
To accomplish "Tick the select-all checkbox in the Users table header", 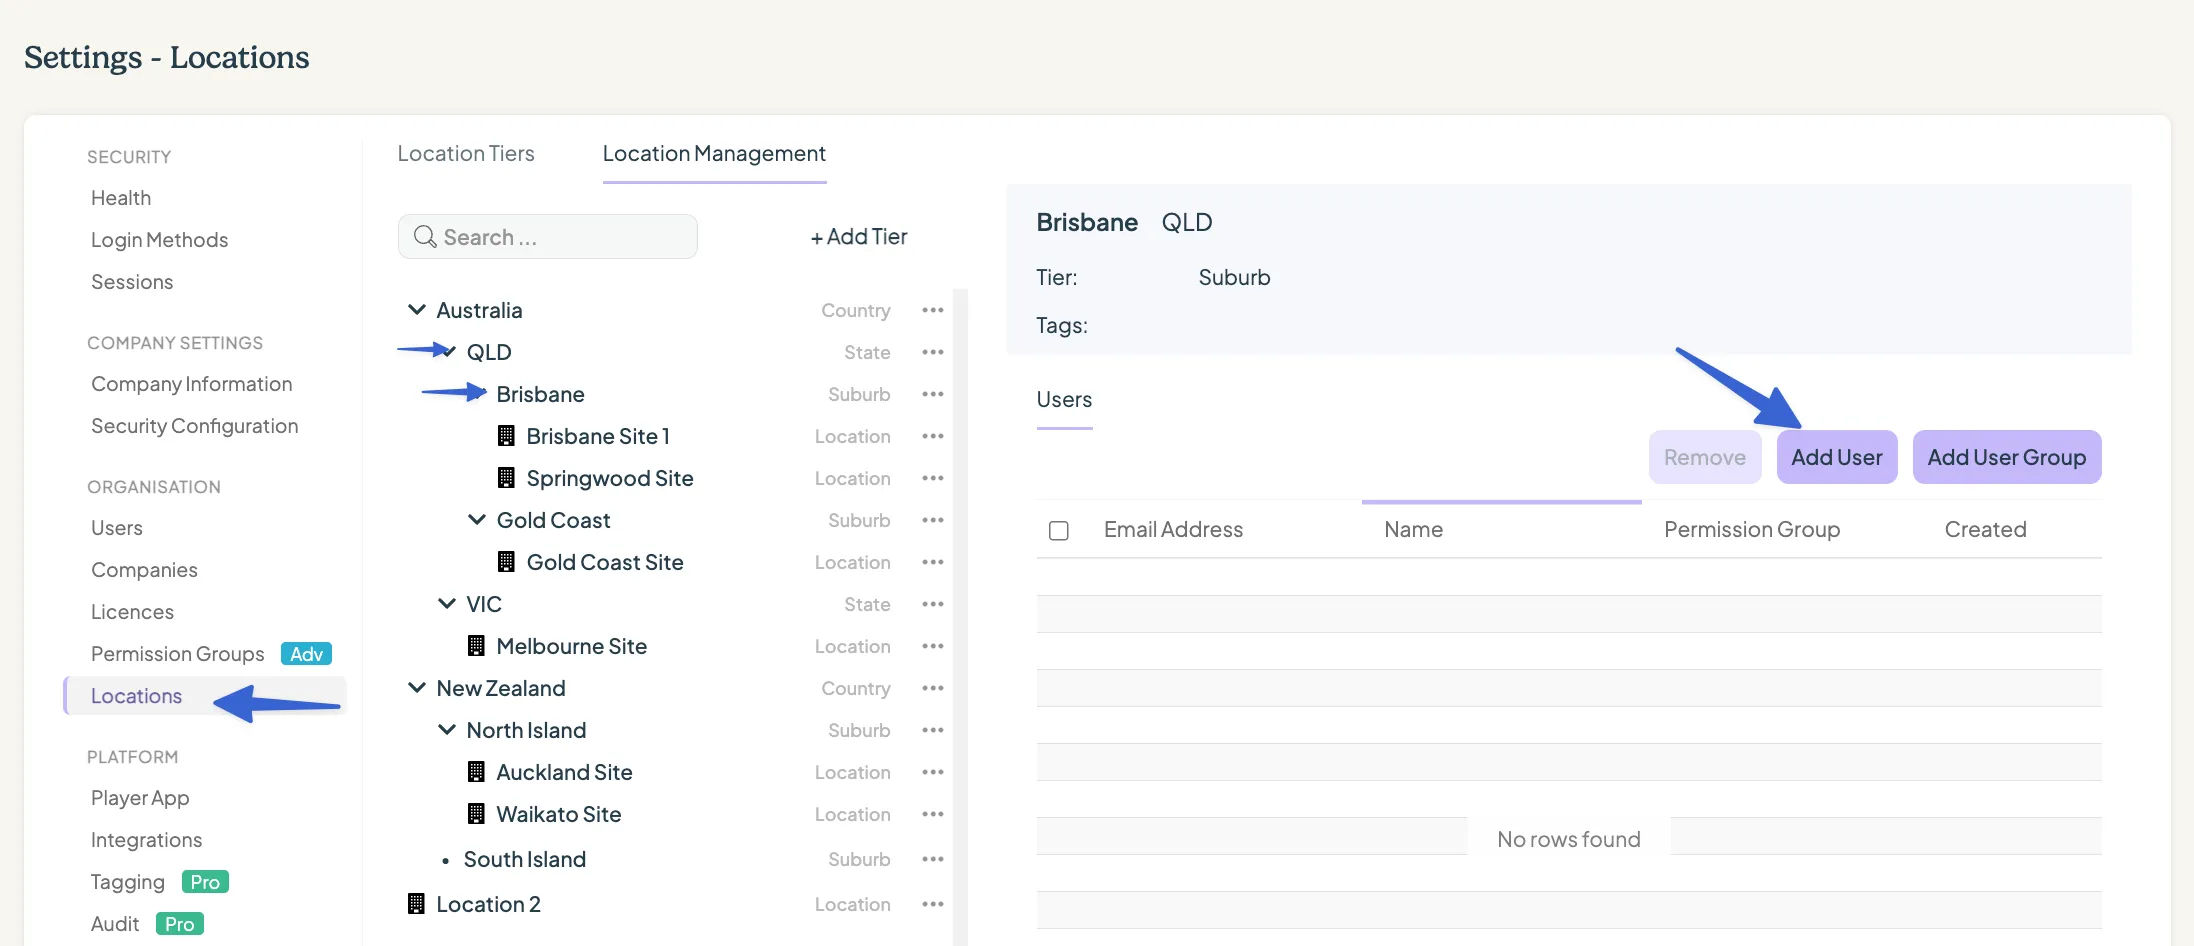I will [1059, 530].
